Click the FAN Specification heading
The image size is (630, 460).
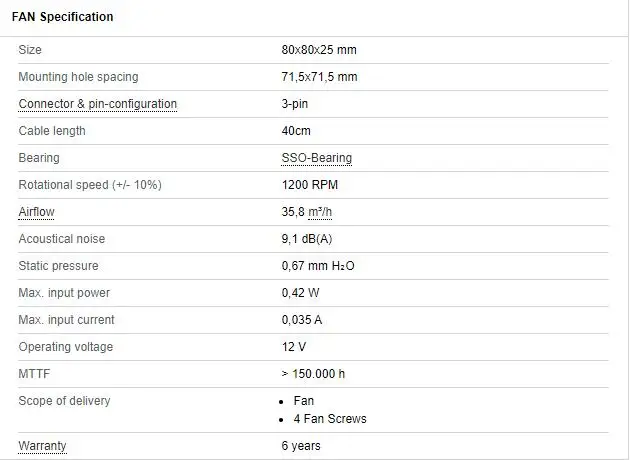pyautogui.click(x=62, y=17)
